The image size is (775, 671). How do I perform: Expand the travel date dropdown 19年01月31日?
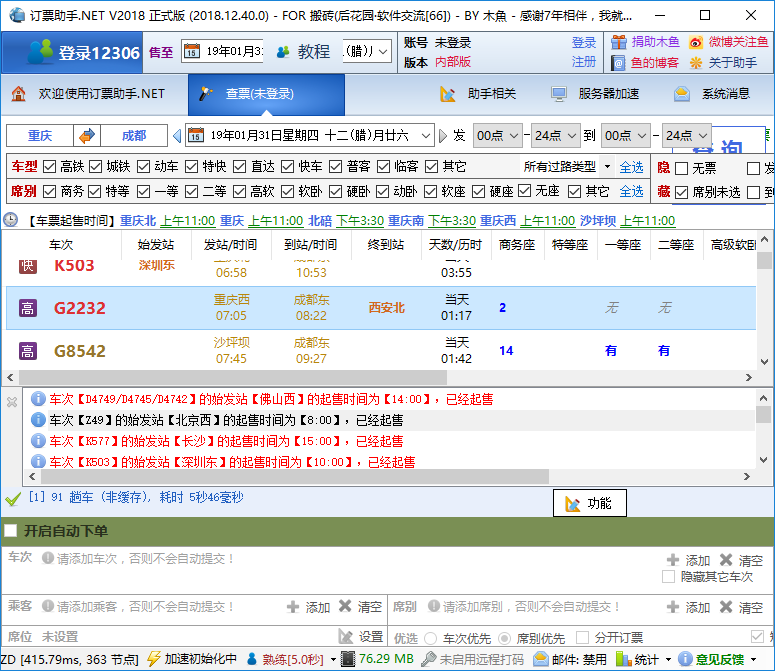coord(426,135)
